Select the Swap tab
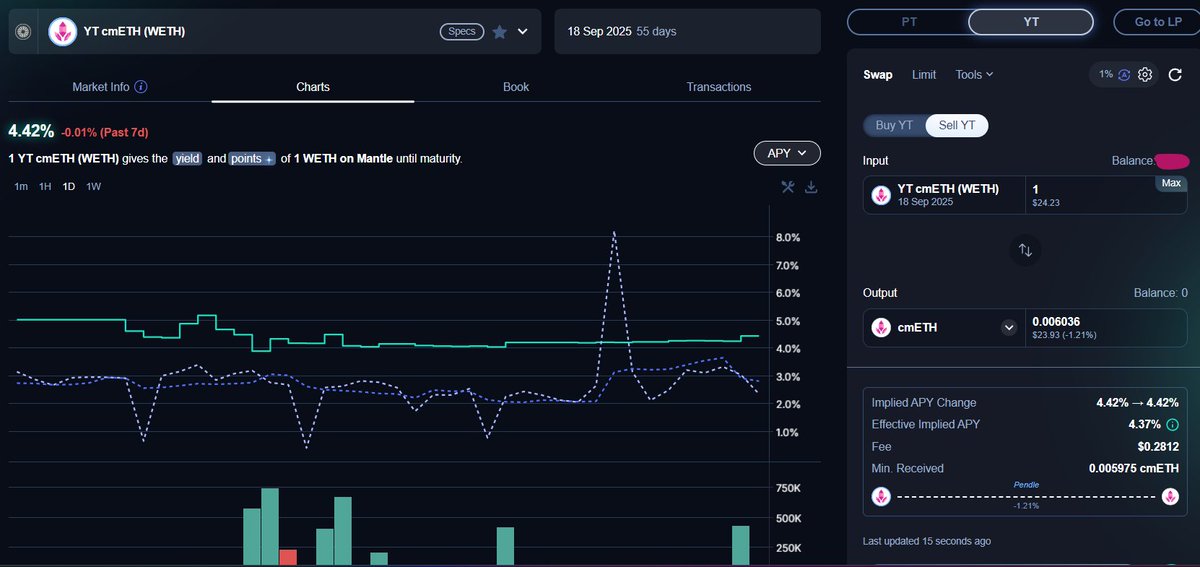The height and width of the screenshot is (567, 1200). point(878,74)
